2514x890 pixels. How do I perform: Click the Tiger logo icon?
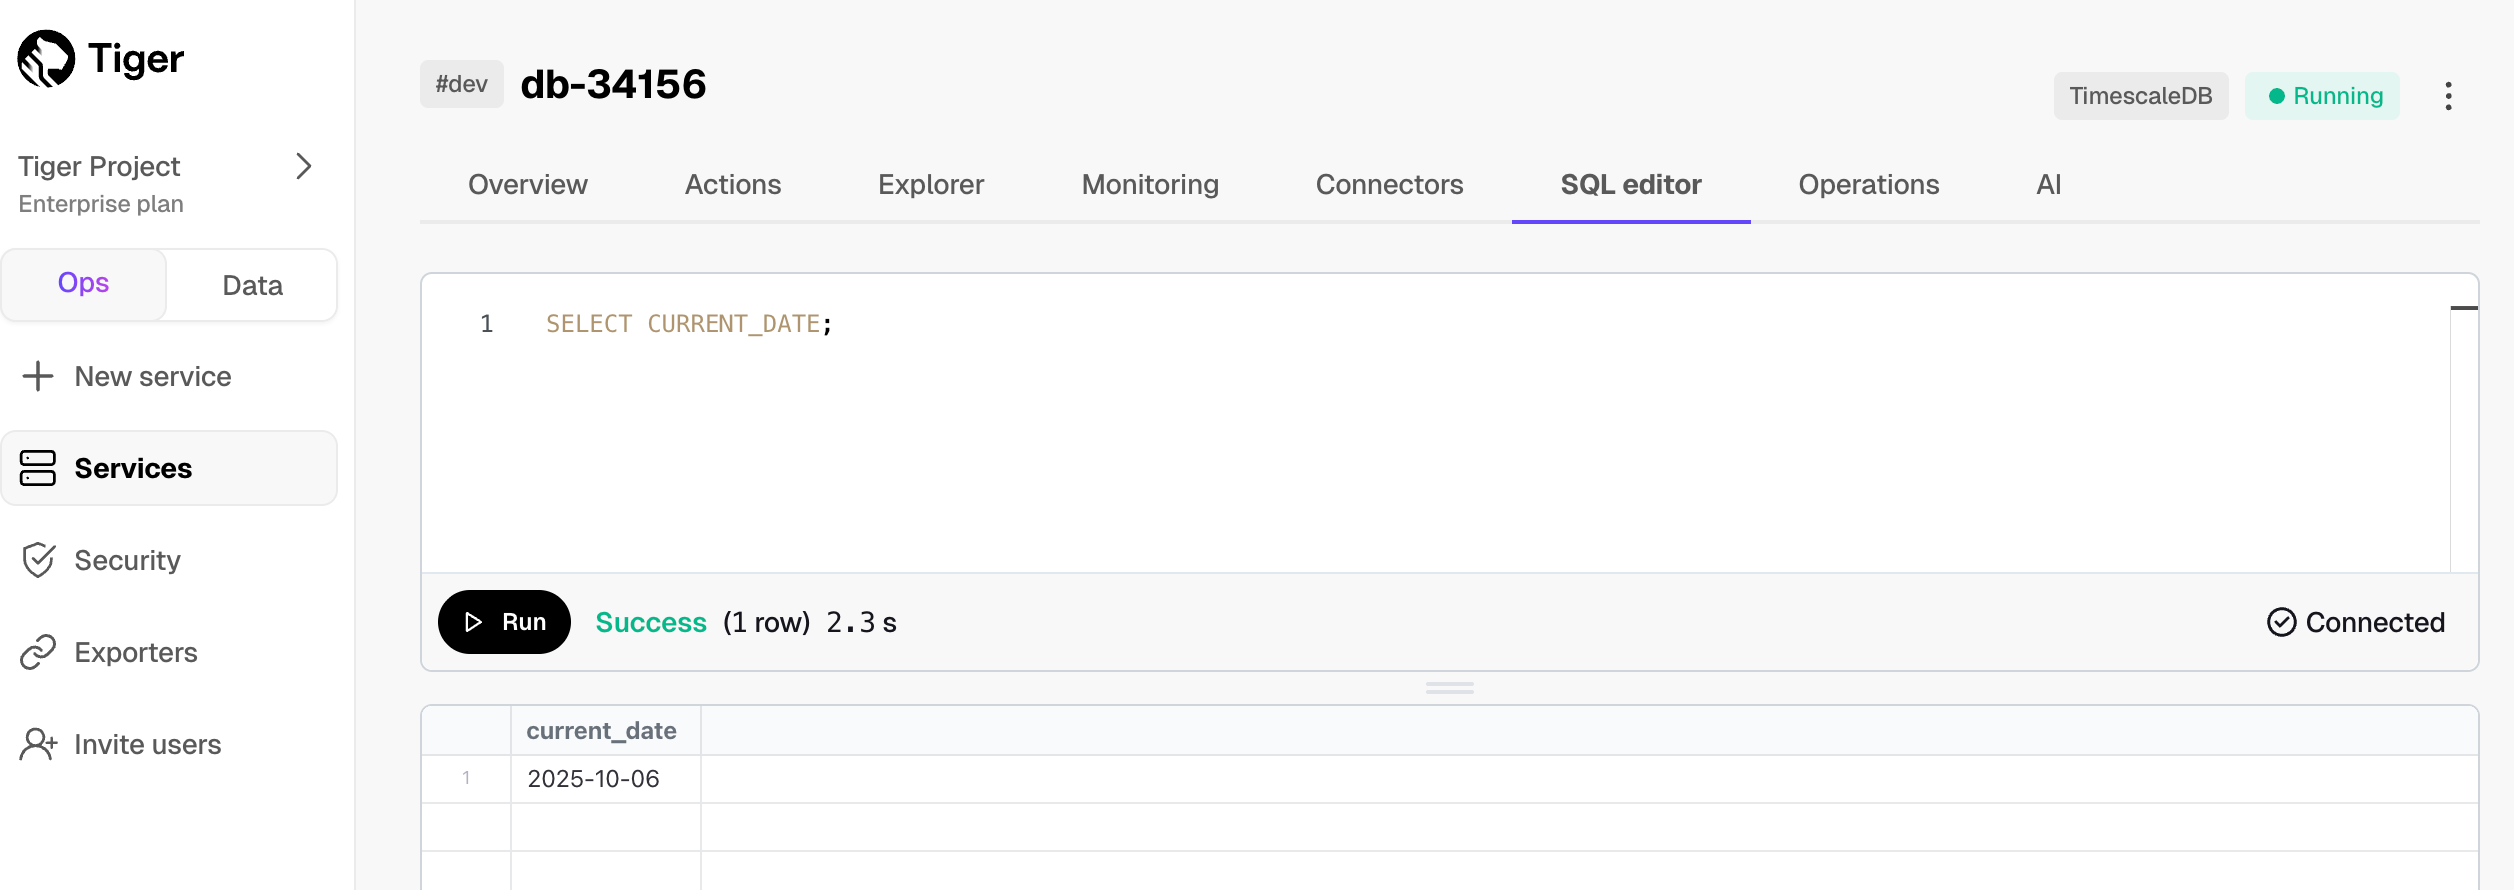pos(46,59)
